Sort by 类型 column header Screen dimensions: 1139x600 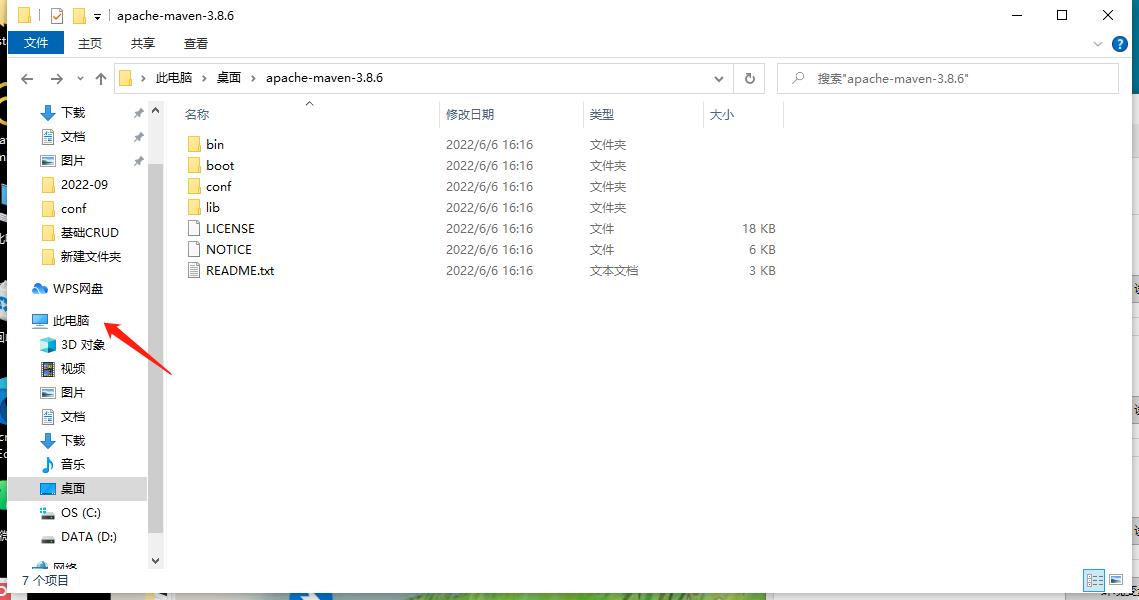tap(601, 114)
